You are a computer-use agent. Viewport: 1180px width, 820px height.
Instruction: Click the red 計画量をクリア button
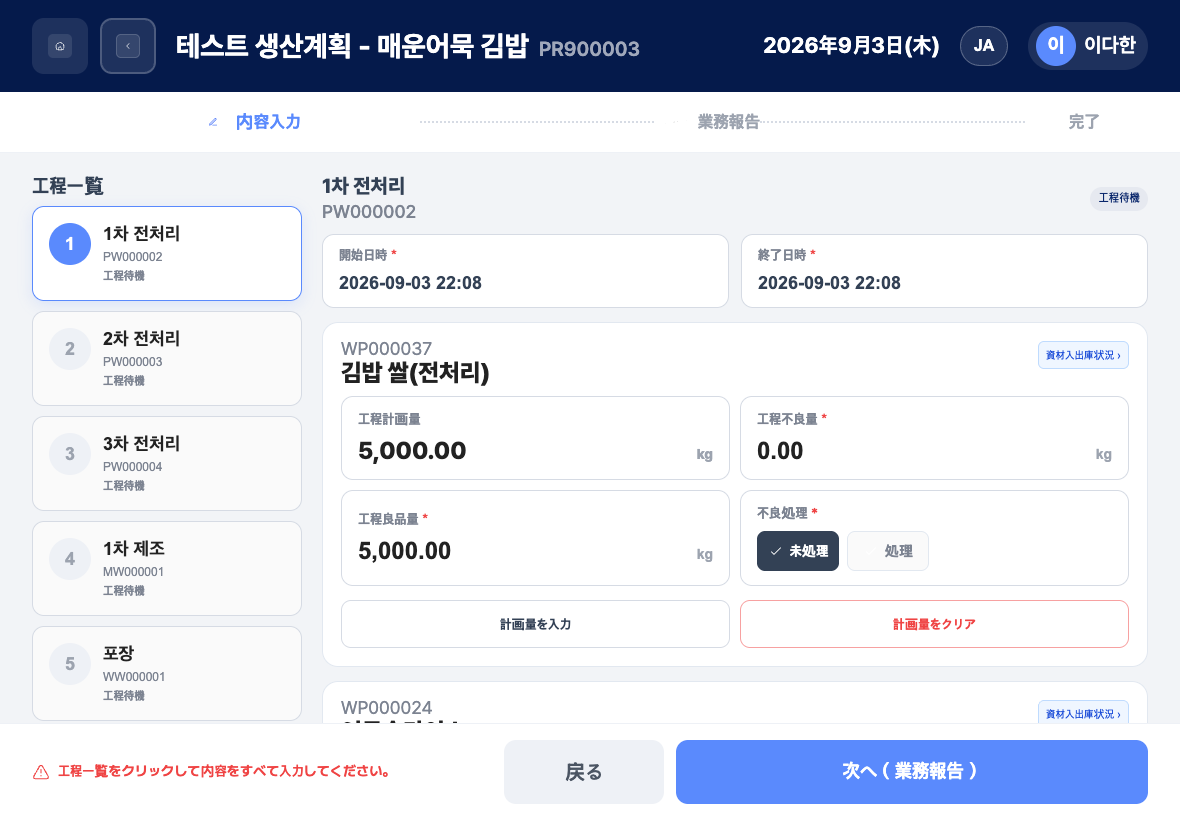[x=934, y=624]
